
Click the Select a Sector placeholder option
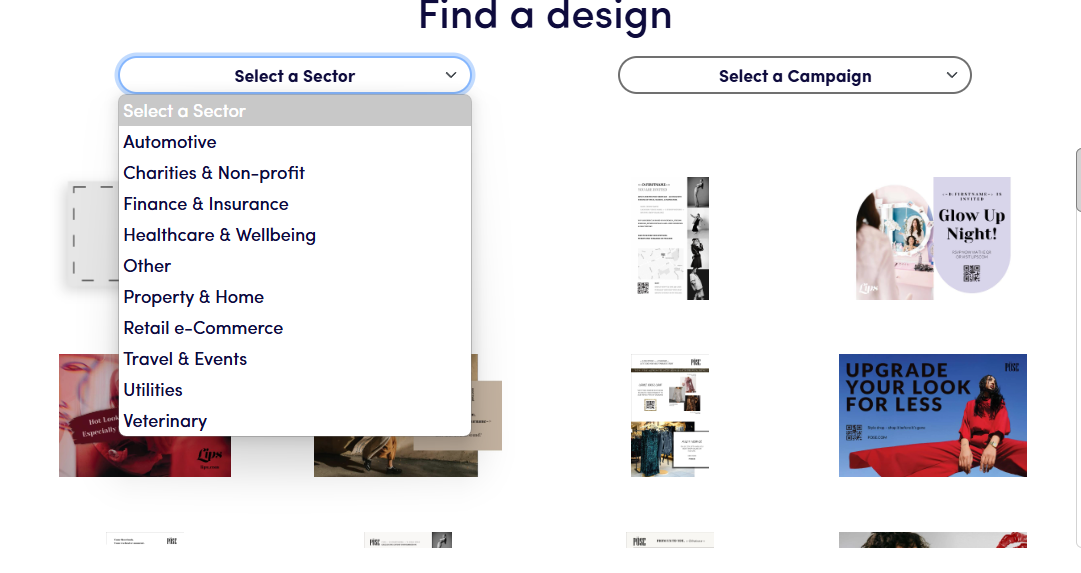tap(184, 111)
